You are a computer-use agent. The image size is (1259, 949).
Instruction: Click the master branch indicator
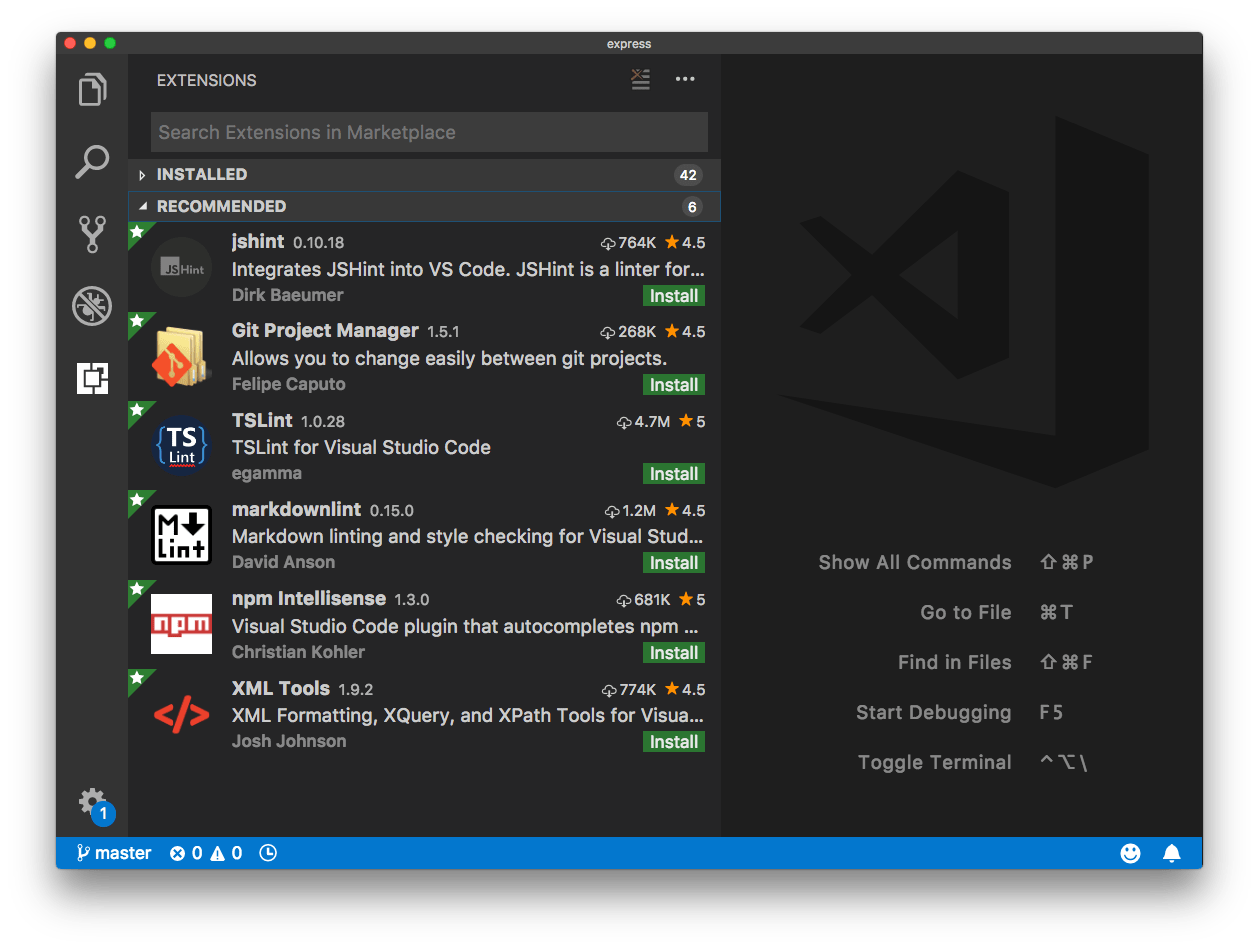(x=113, y=853)
